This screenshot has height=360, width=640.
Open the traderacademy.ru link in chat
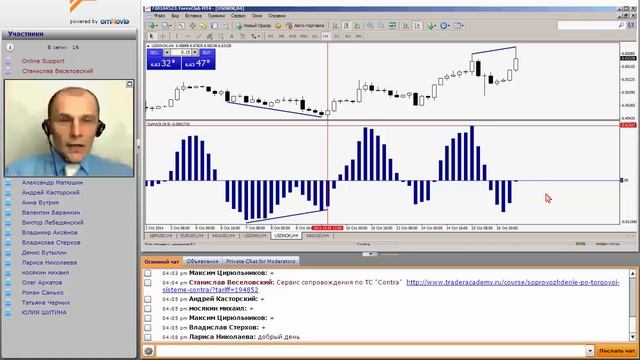click(x=513, y=282)
